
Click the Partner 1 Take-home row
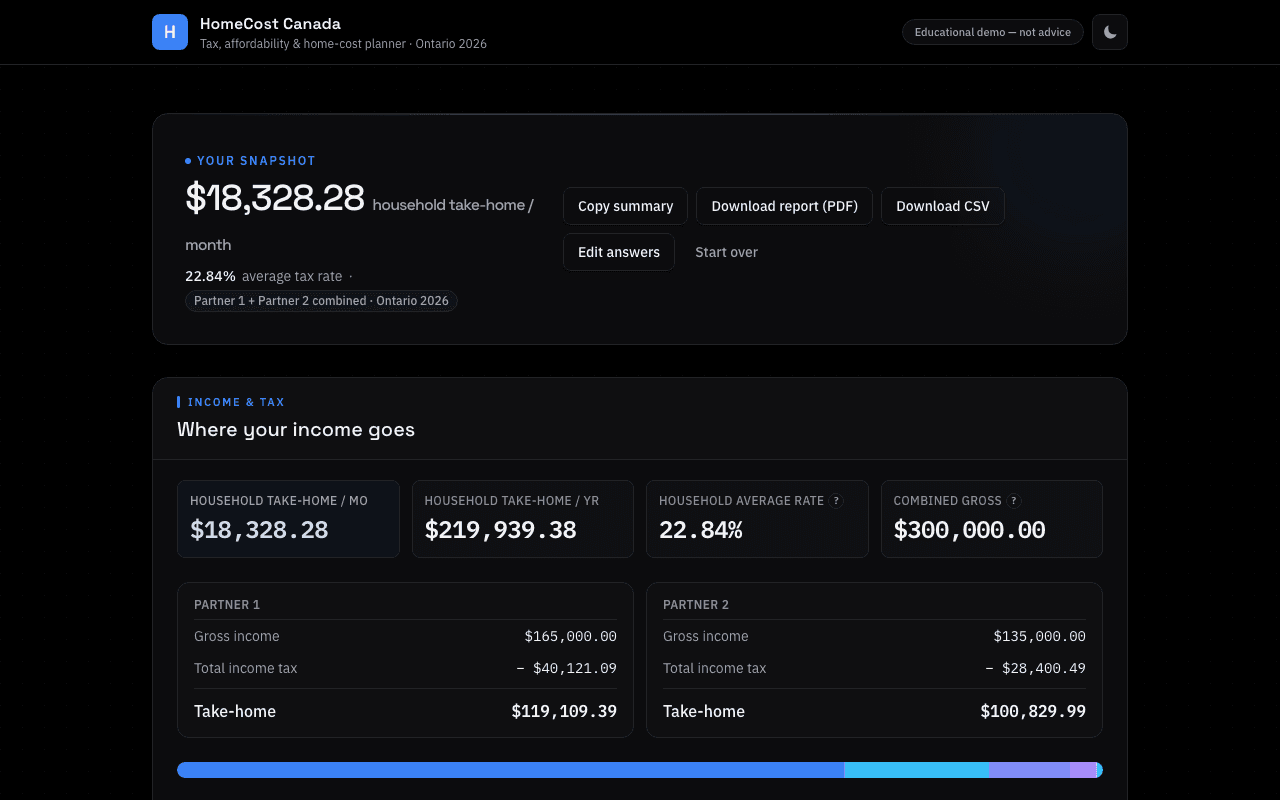tap(405, 711)
